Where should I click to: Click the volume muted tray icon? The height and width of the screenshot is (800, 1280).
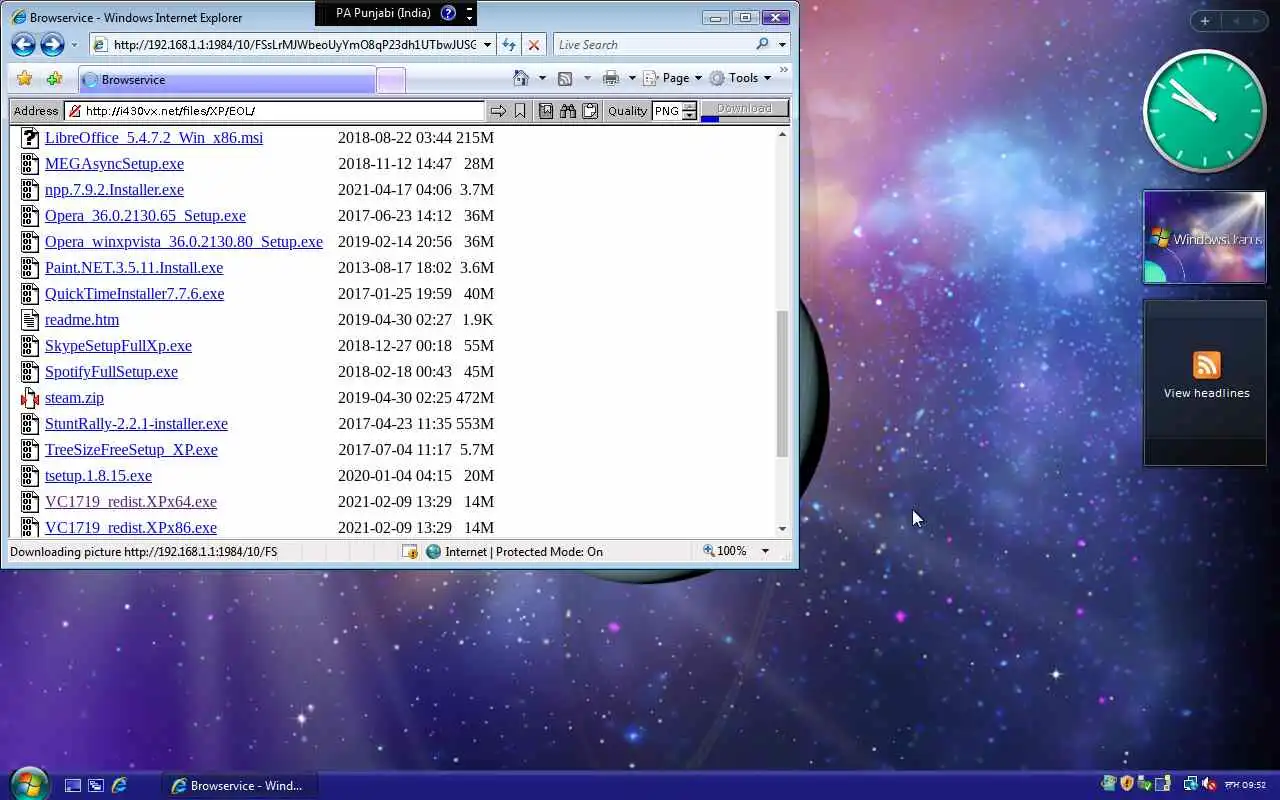point(1208,785)
